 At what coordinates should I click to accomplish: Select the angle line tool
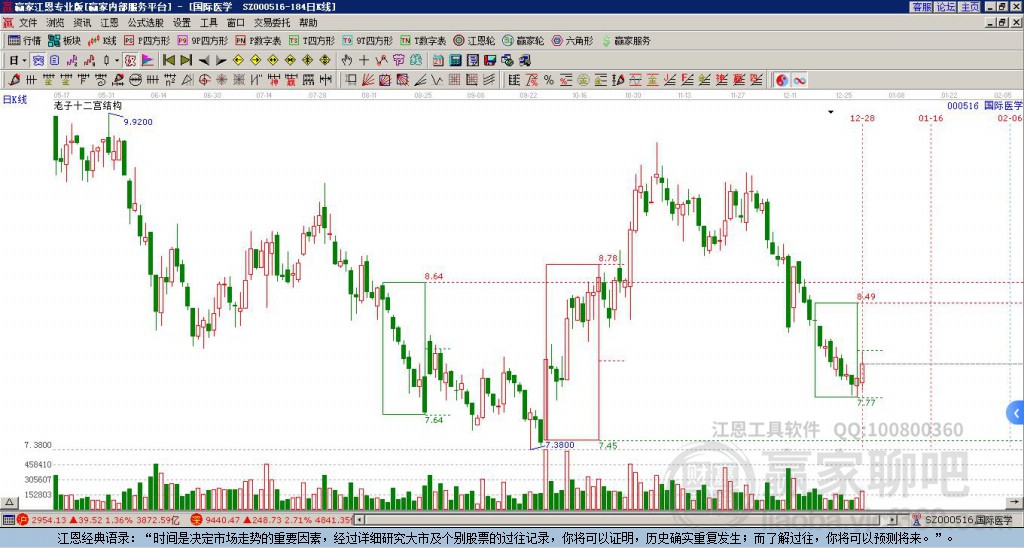click(419, 80)
